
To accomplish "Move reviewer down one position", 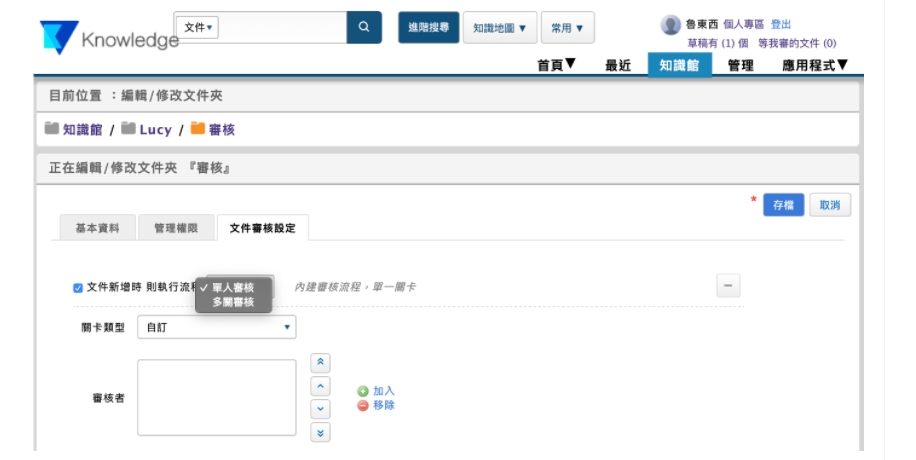I will pos(320,409).
